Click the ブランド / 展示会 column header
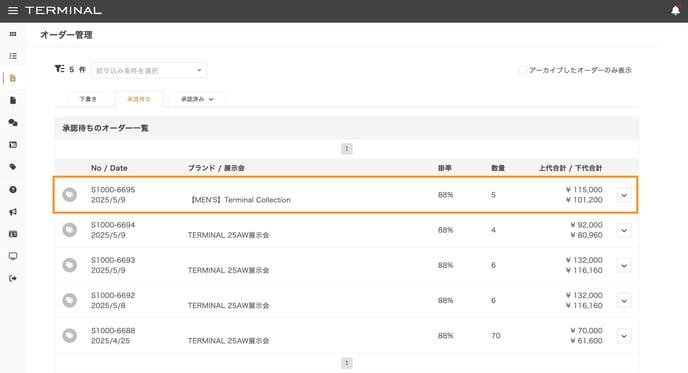 coord(216,168)
